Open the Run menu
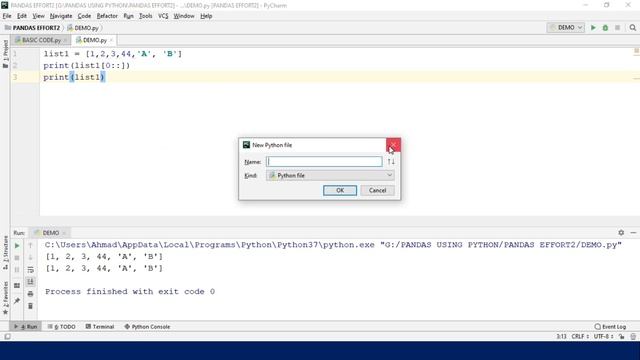 click(x=128, y=16)
